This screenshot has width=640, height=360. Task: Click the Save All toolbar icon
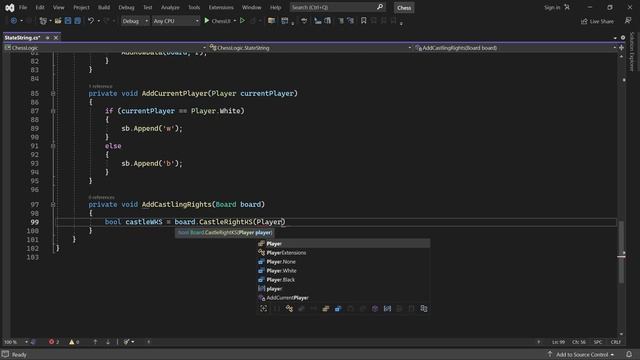tap(78, 20)
